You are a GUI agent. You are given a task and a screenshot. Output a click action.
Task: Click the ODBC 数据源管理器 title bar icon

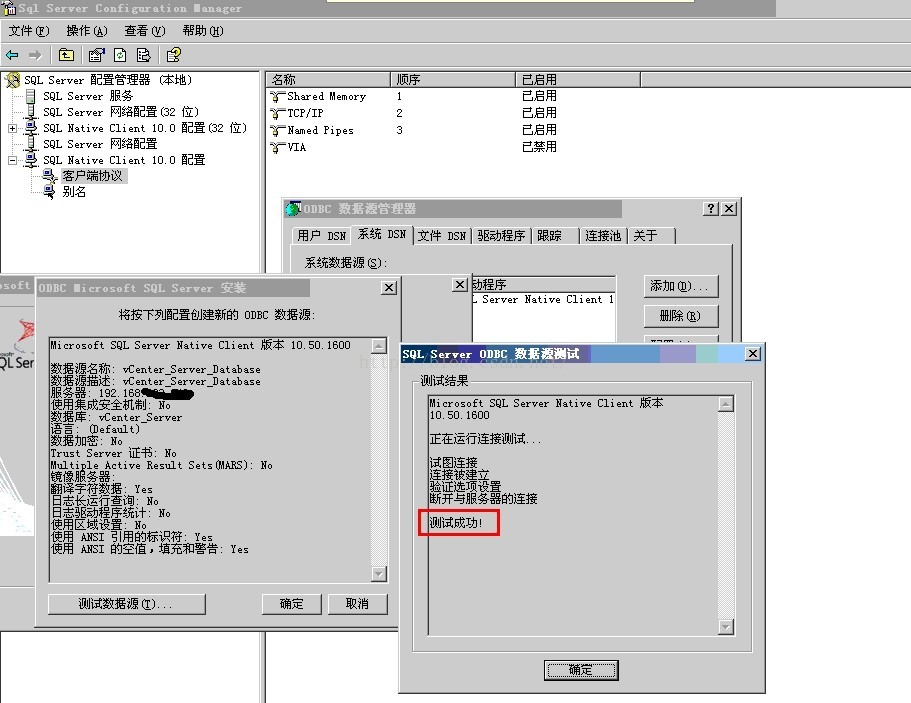(293, 209)
